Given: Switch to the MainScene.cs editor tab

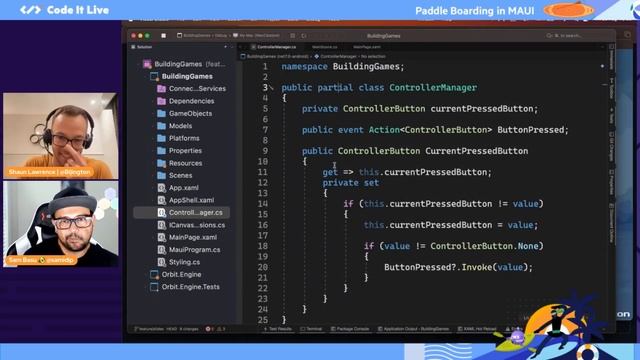Looking at the screenshot, I should point(324,47).
